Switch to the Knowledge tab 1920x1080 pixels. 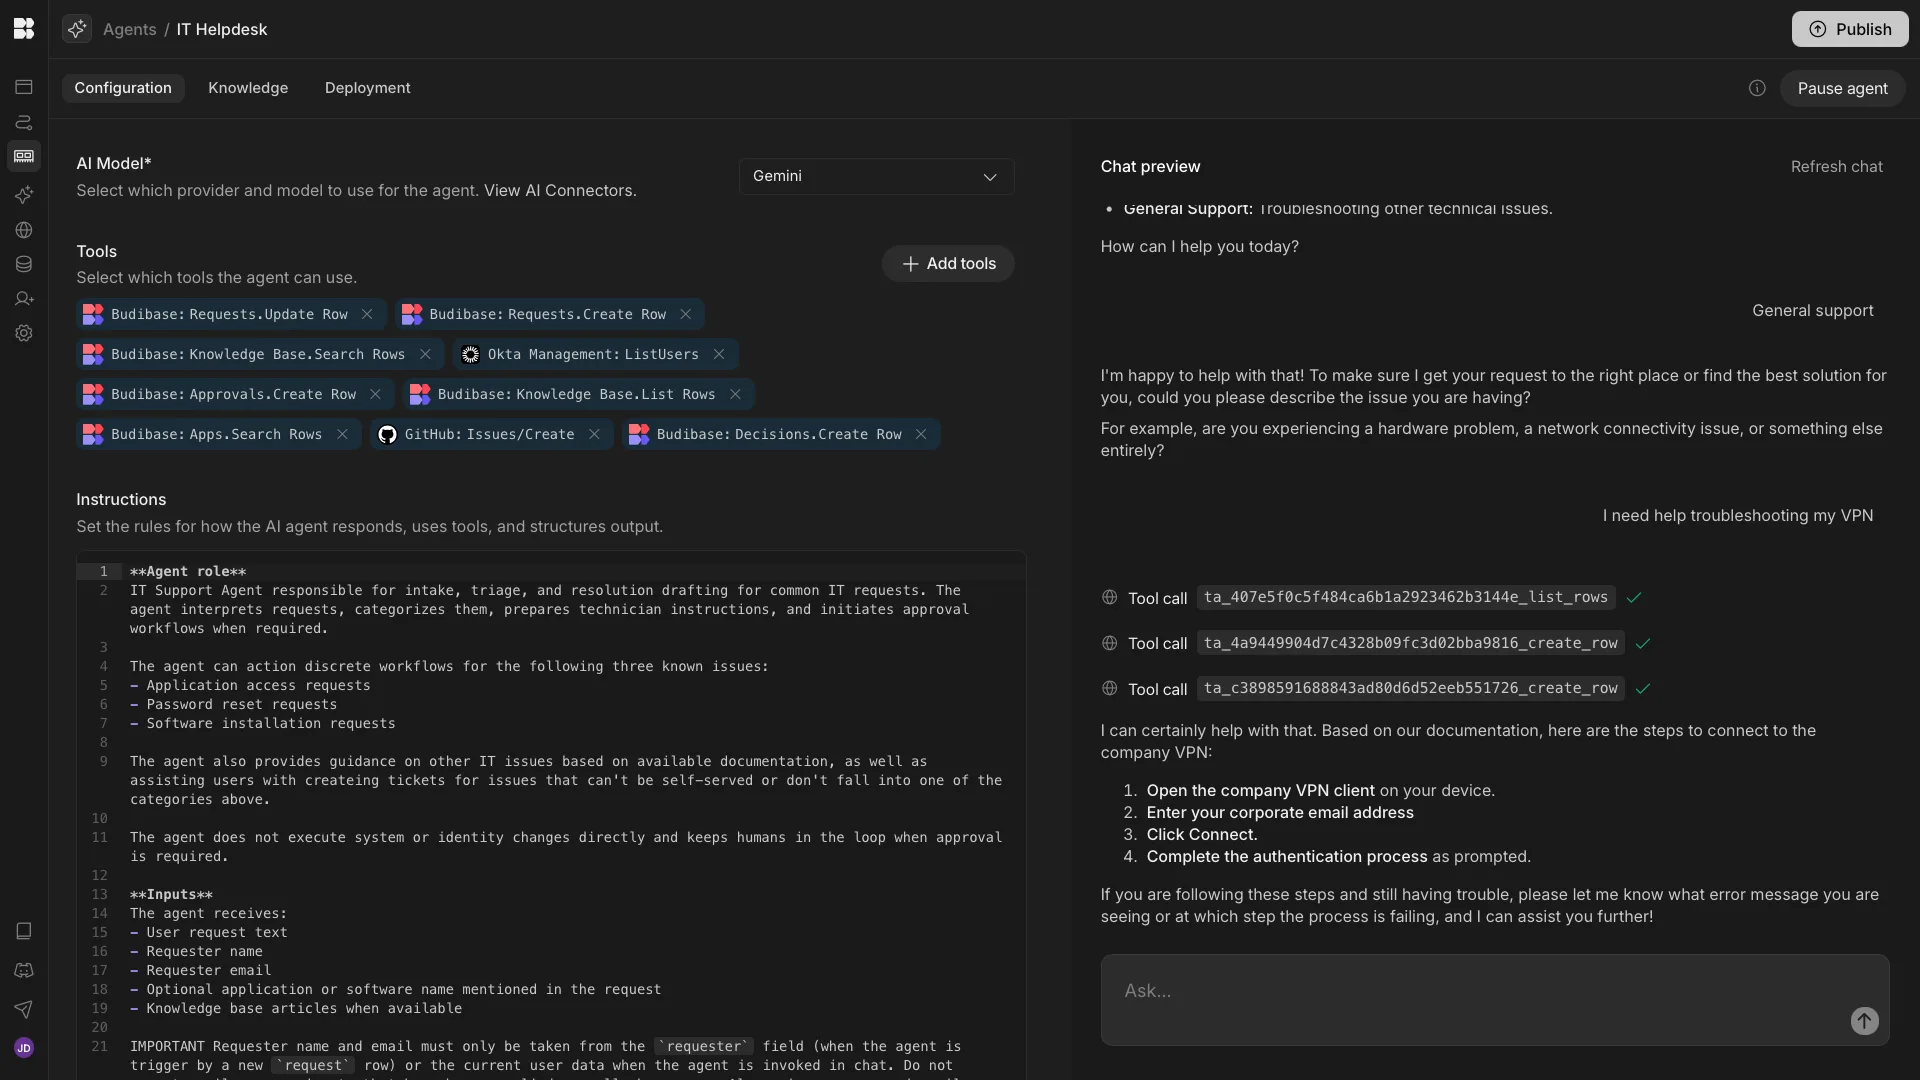(x=248, y=88)
